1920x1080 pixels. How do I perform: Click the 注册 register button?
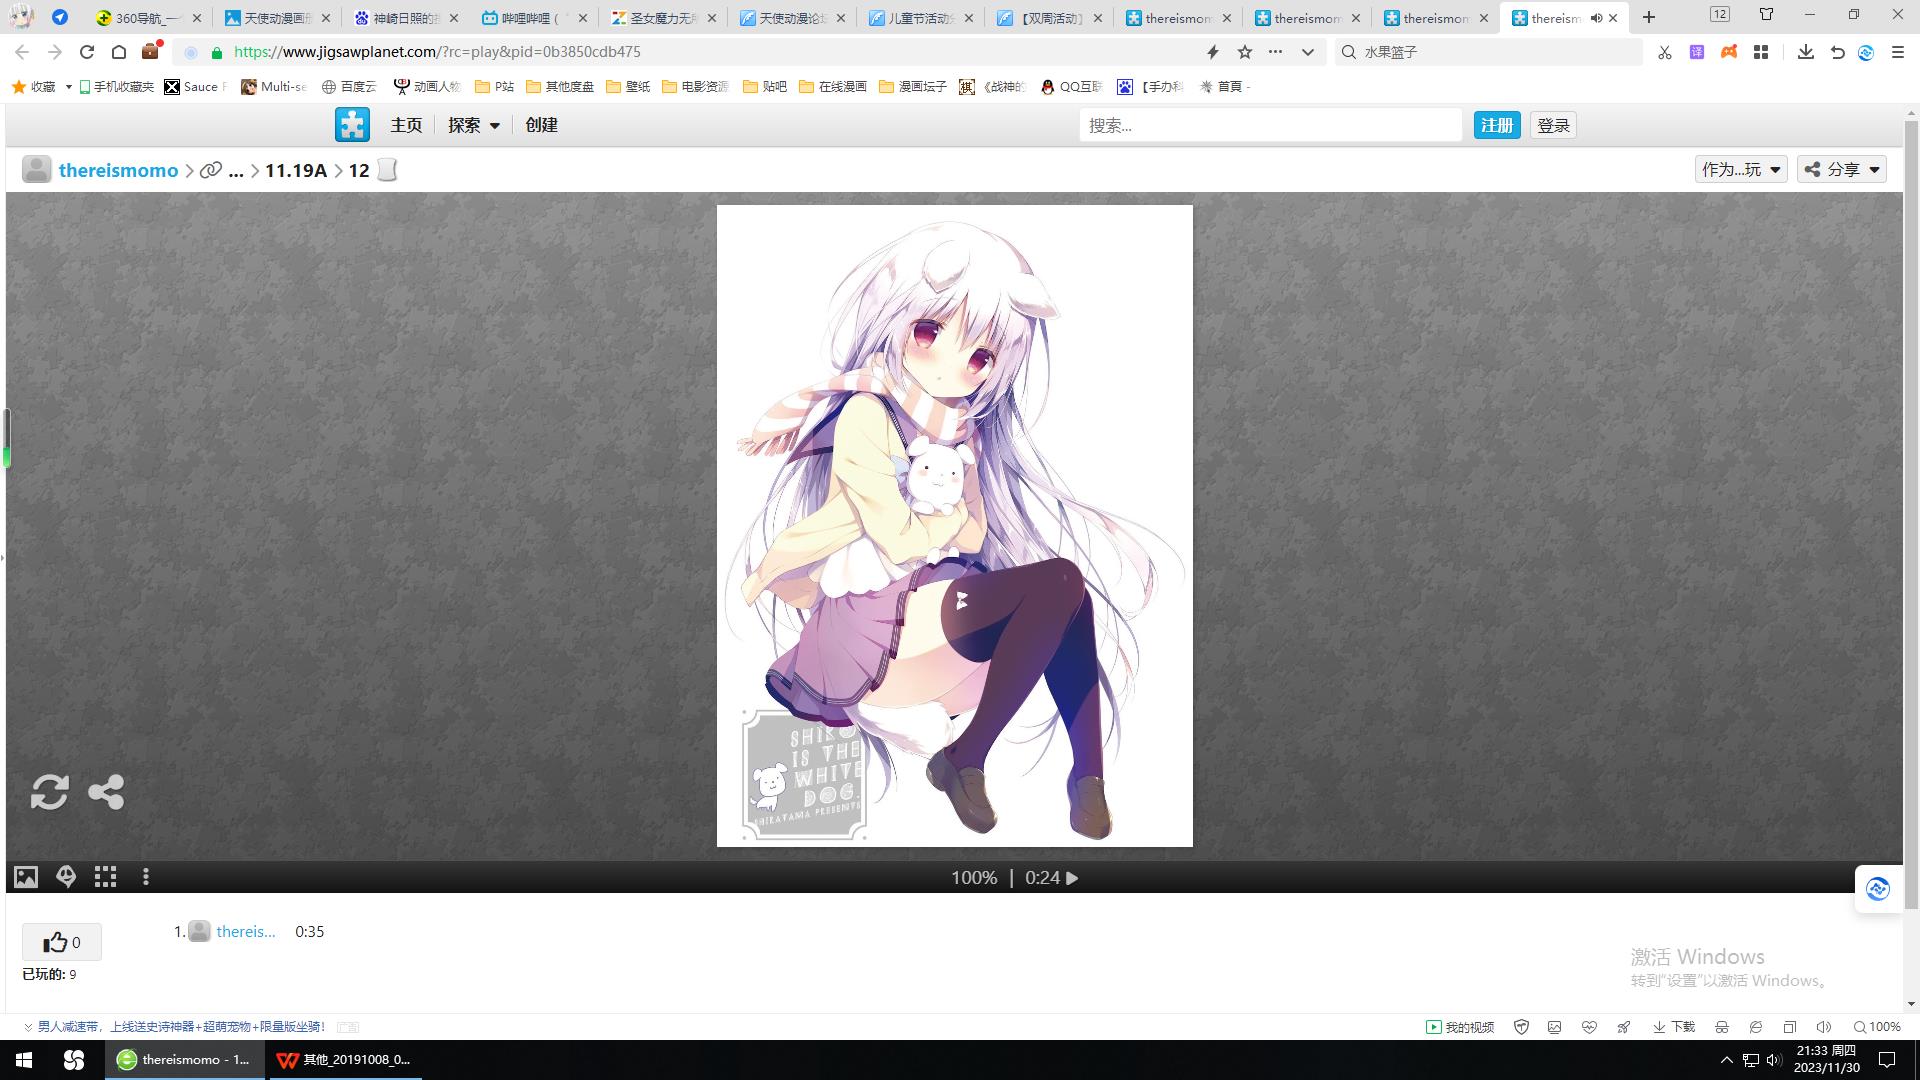(1496, 125)
